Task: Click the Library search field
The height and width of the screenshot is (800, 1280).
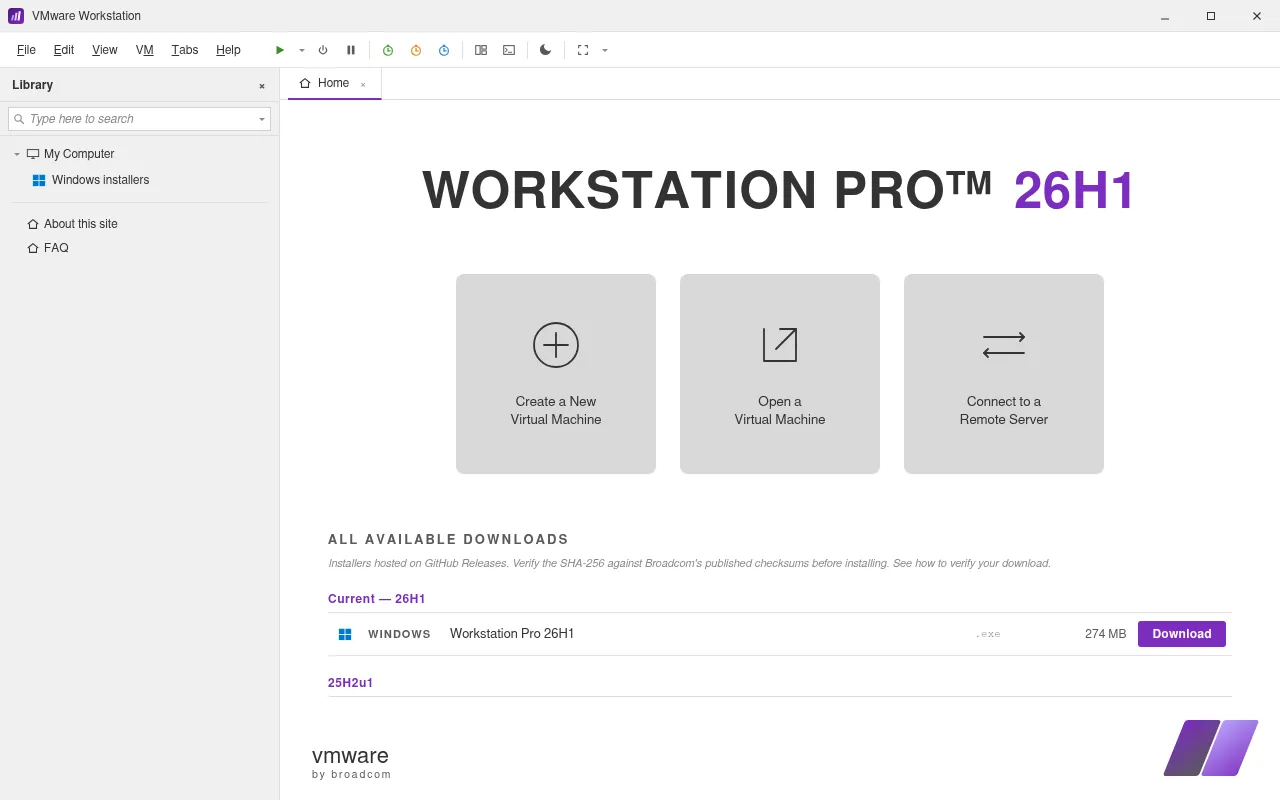Action: [139, 119]
